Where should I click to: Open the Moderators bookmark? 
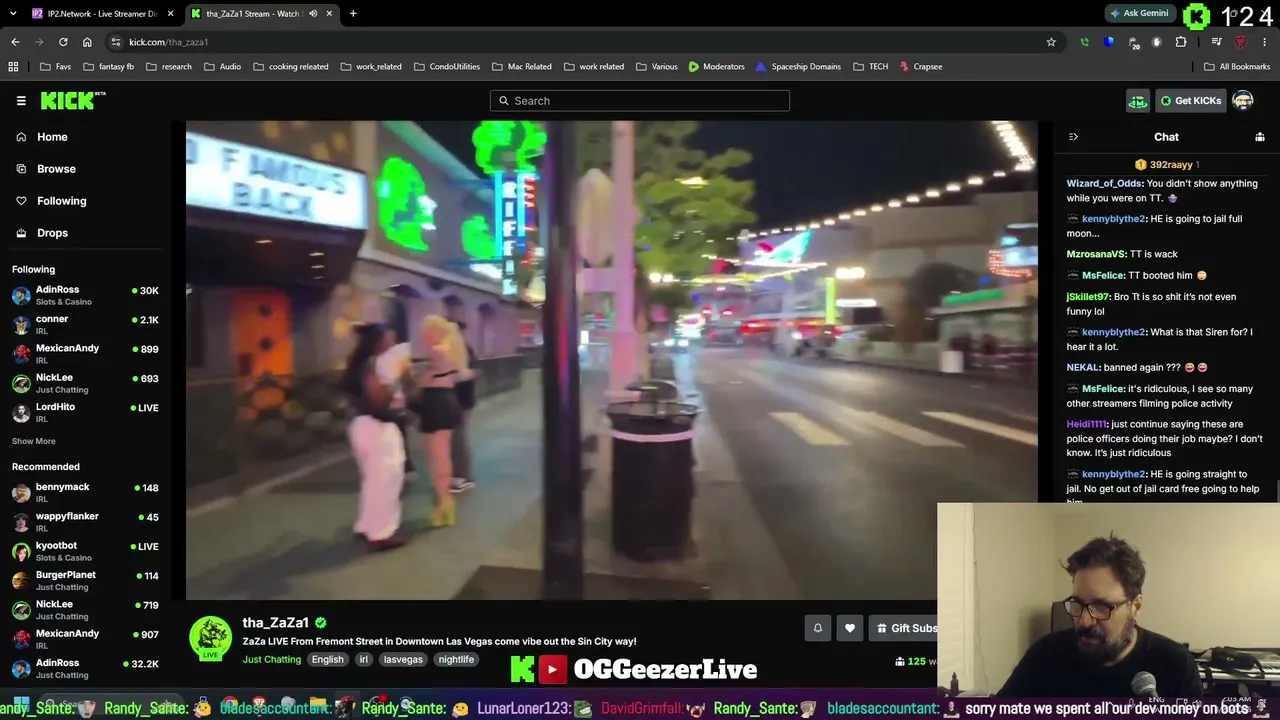(716, 67)
